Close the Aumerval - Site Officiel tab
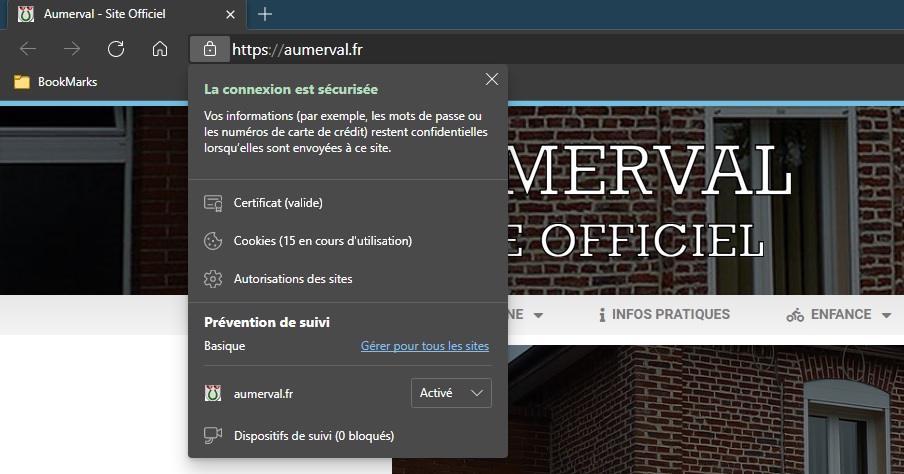The image size is (904, 474). pyautogui.click(x=231, y=15)
